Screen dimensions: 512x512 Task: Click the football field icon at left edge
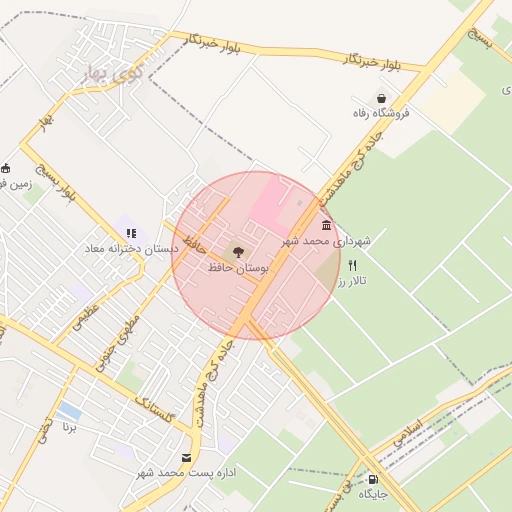[x=5, y=169]
